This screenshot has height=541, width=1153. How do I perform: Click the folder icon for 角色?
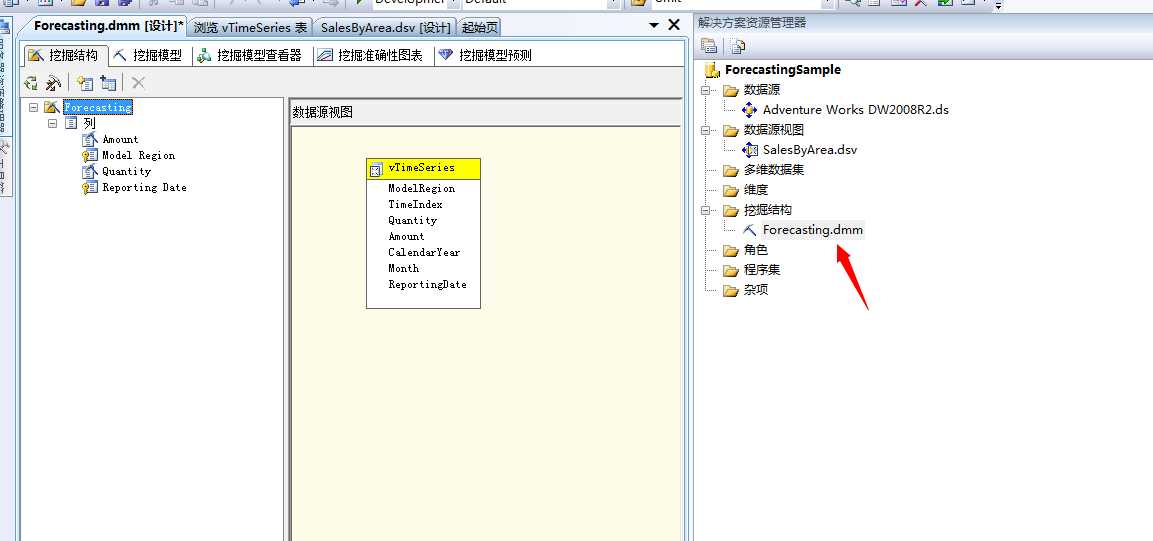click(730, 251)
